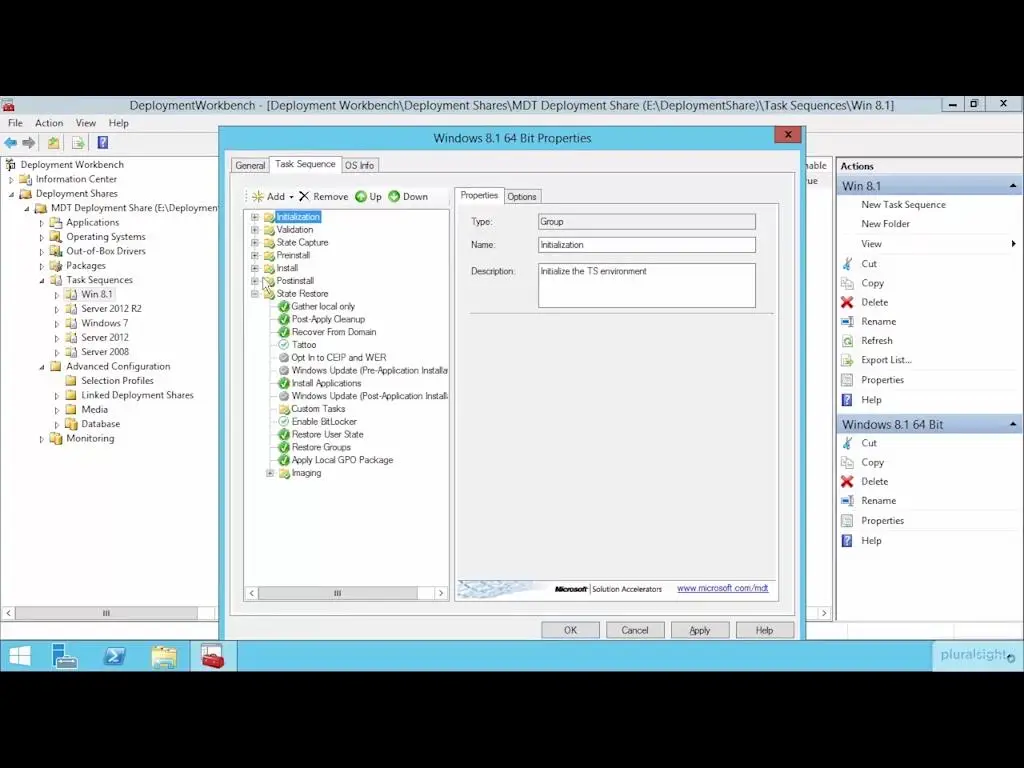This screenshot has height=768, width=1024.
Task: Collapse the Win 8.1 actions section
Action: pos(1013,186)
